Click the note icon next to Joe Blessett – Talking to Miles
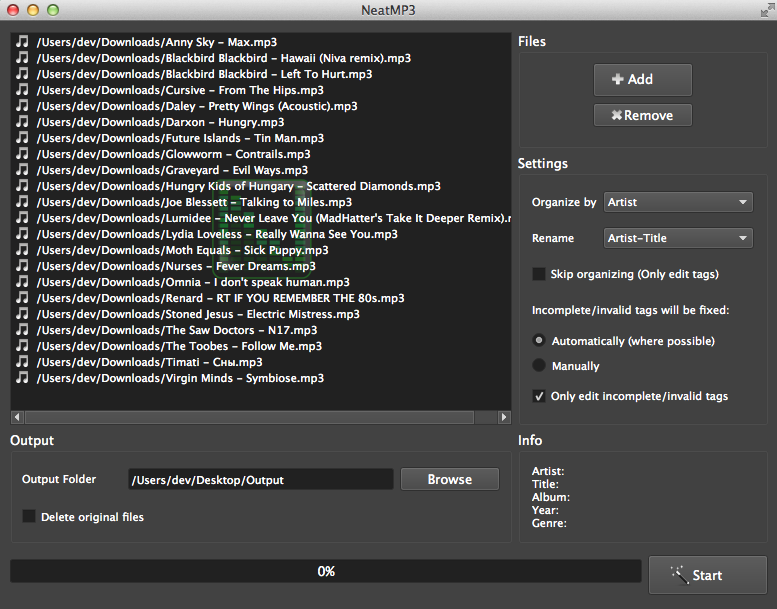 (x=22, y=202)
